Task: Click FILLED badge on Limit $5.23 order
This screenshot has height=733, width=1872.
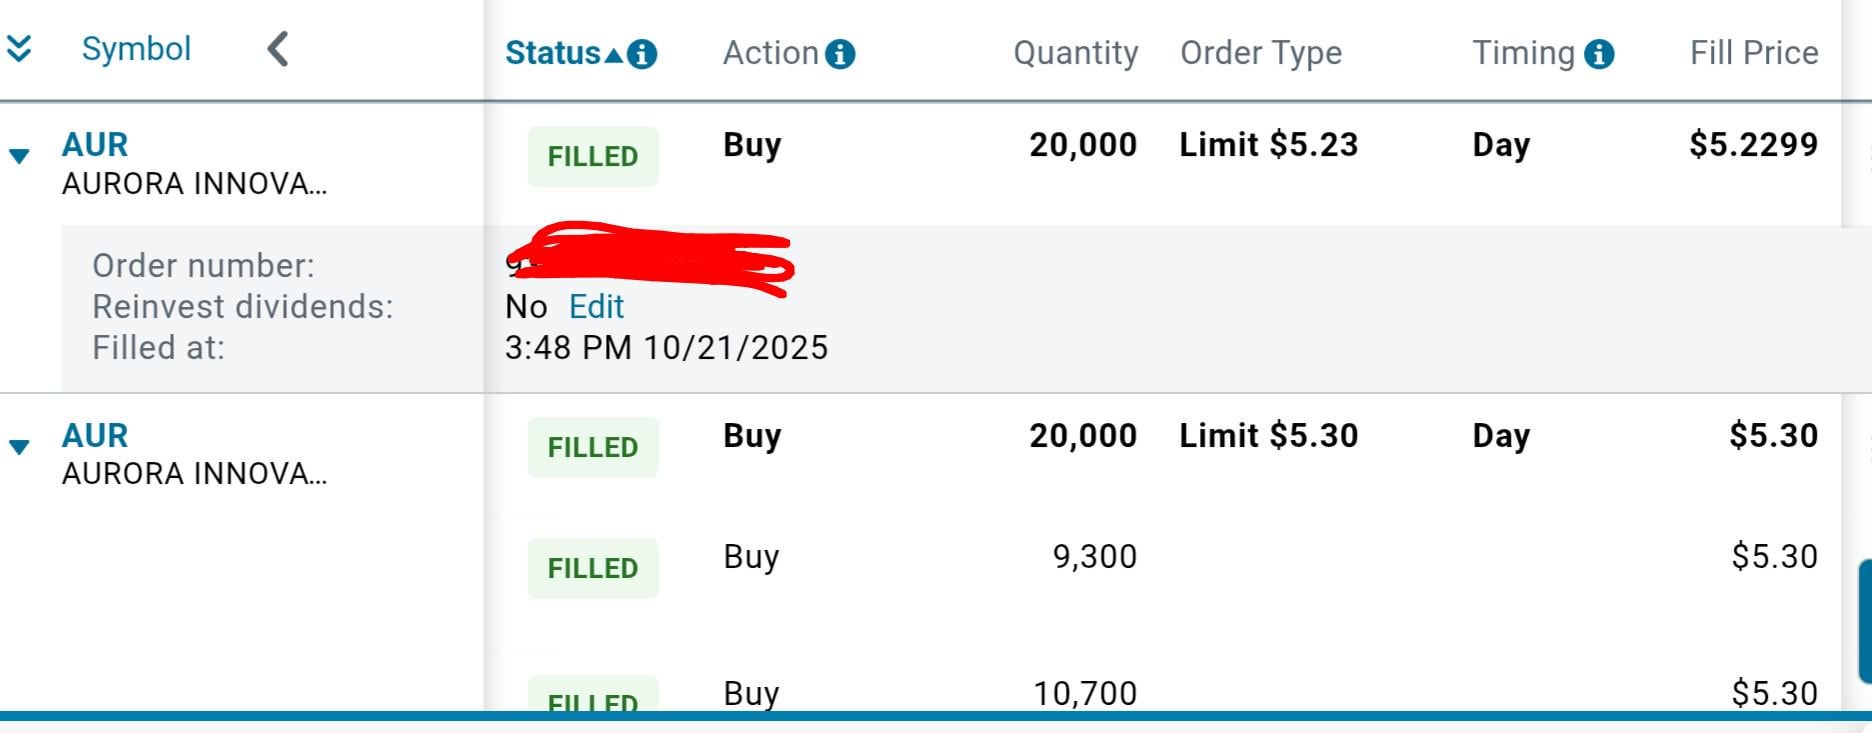Action: coord(593,157)
